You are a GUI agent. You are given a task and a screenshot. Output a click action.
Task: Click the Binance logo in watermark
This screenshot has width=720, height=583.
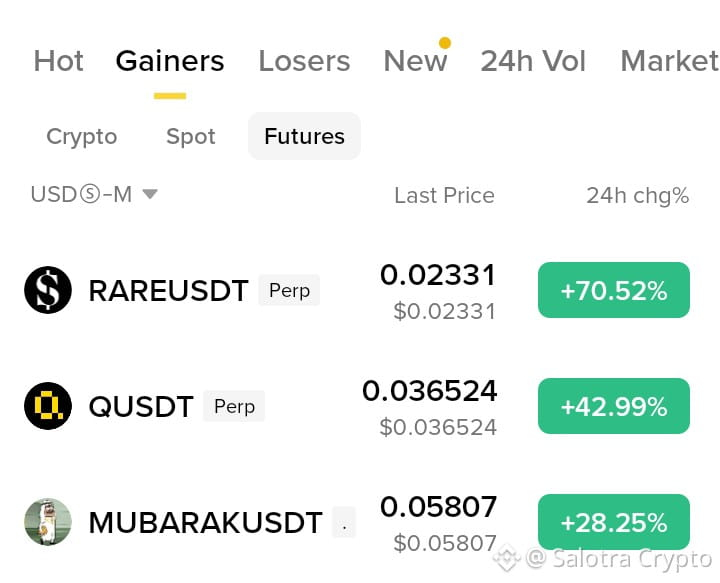[507, 559]
